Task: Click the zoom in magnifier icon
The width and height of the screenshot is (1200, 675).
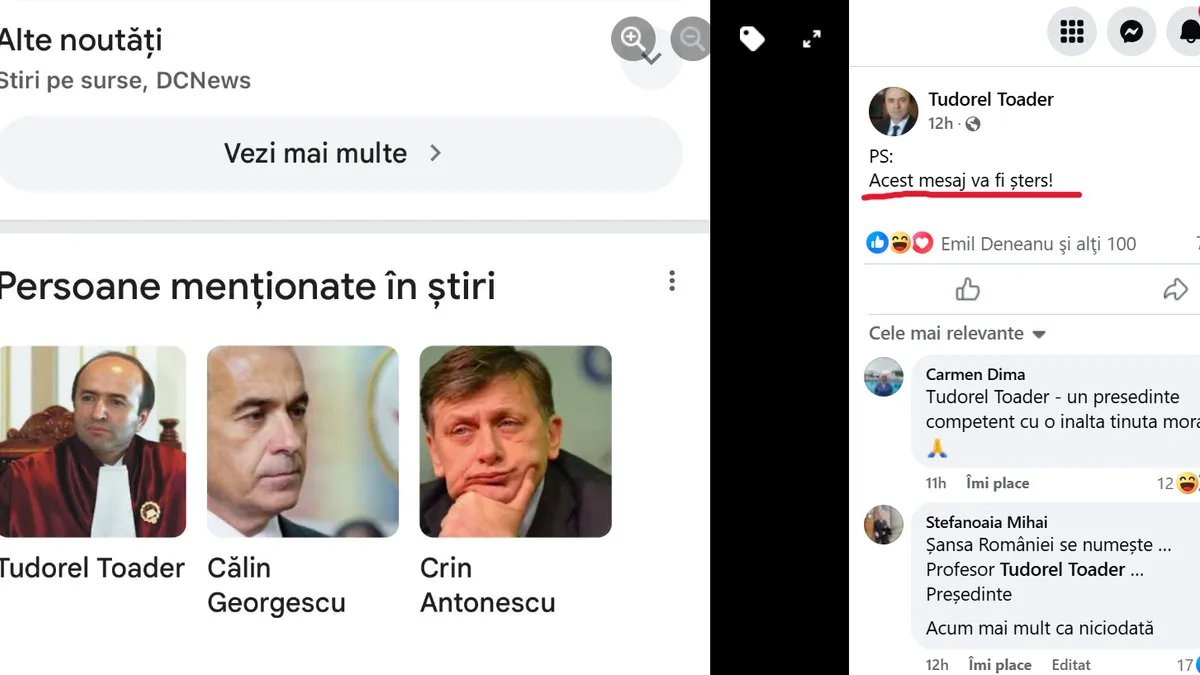Action: 633,39
